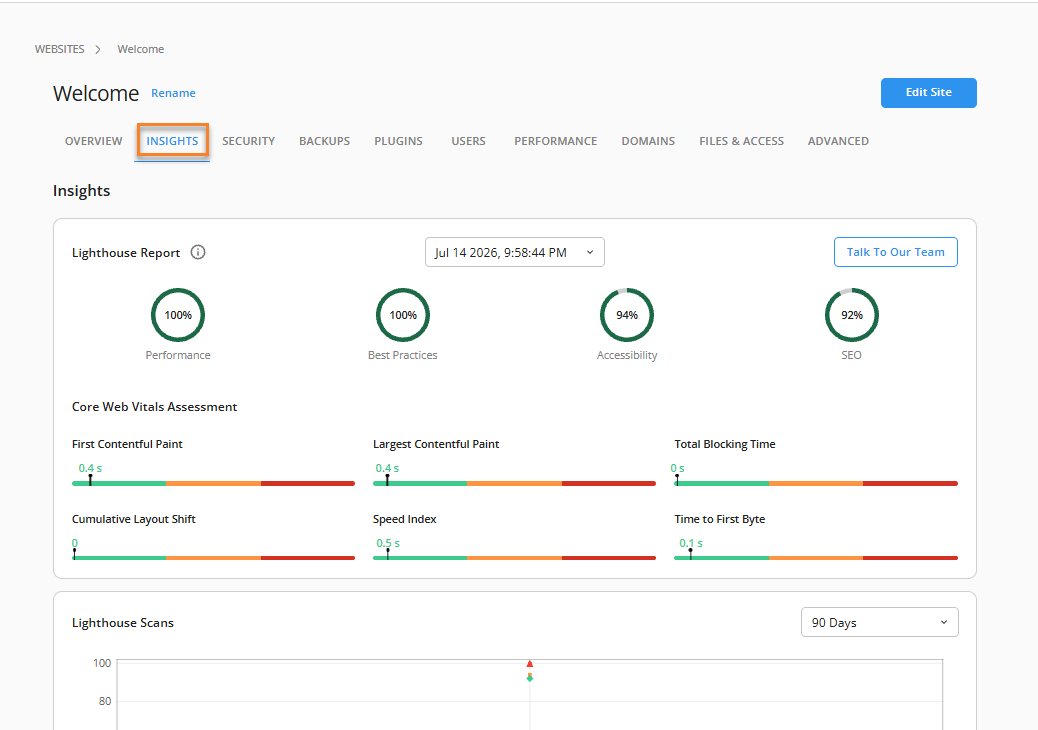This screenshot has height=730, width=1038.
Task: Click the 94% Accessibility score circle
Action: (x=627, y=315)
